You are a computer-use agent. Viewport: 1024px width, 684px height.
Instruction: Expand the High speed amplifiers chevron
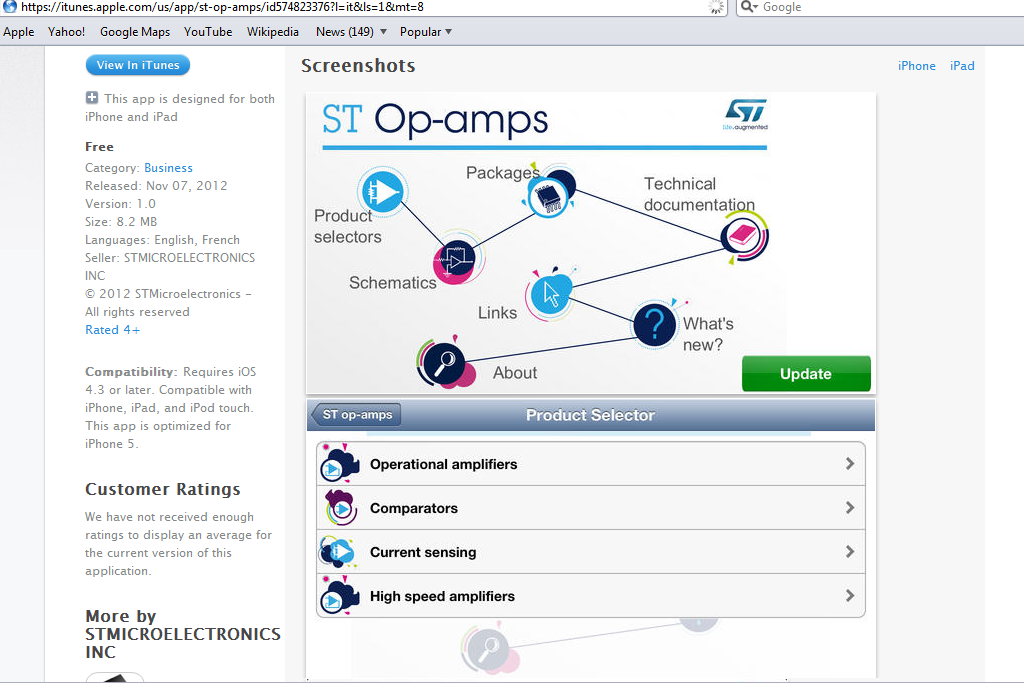point(850,596)
